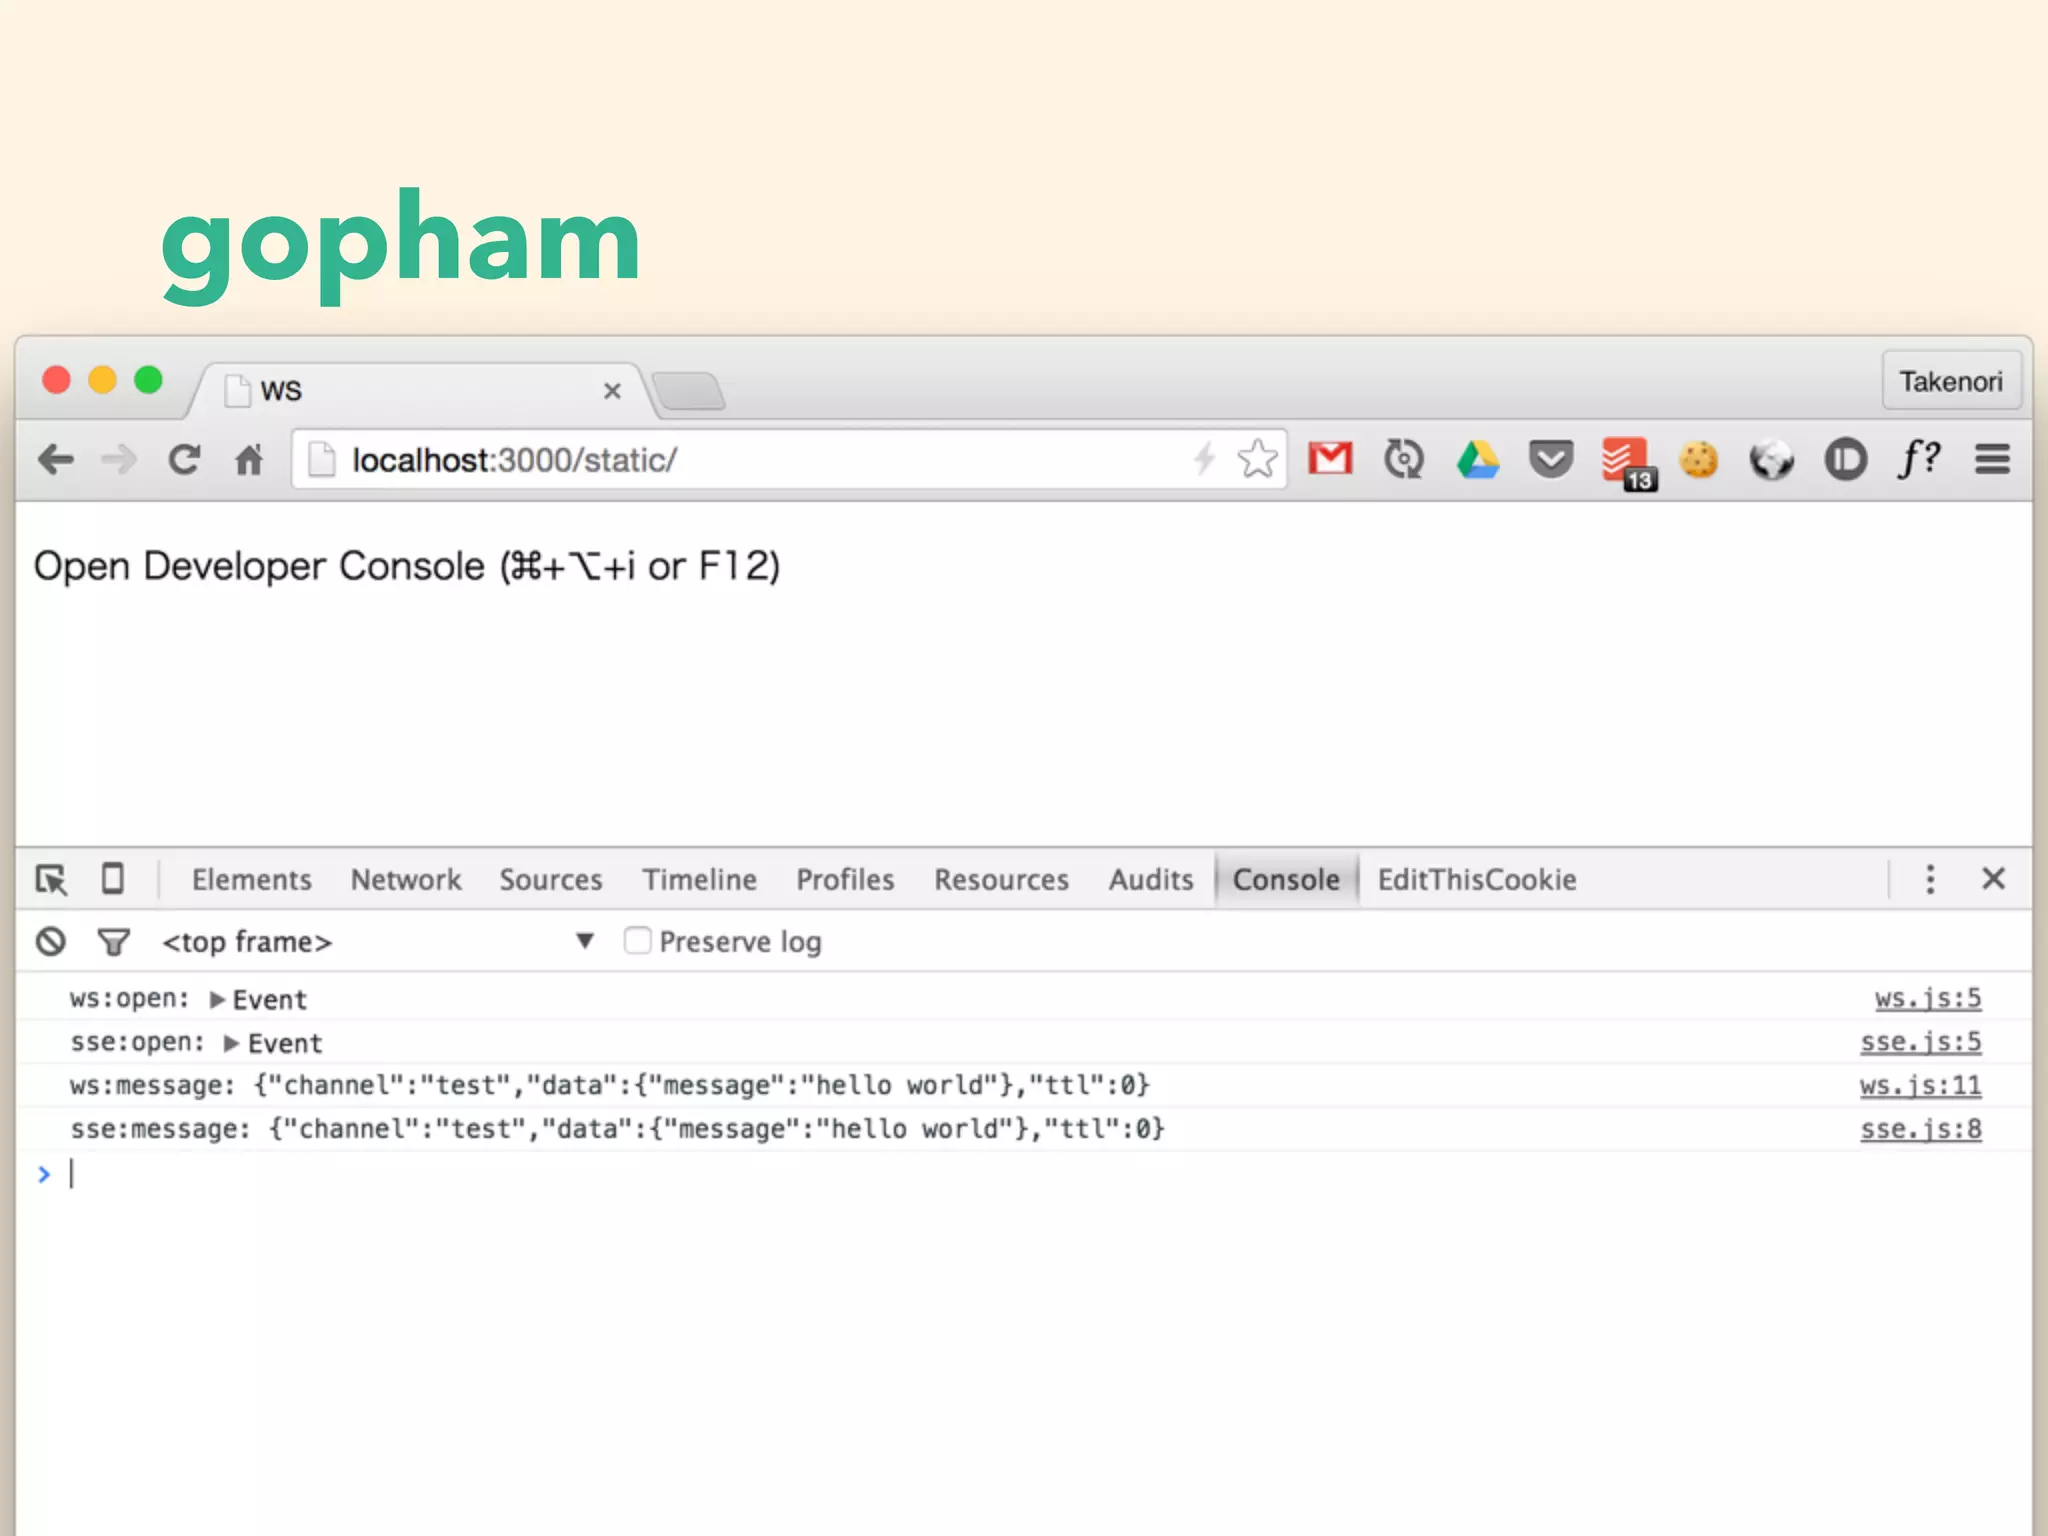Activate the inspect element picker tool
The height and width of the screenshot is (1536, 2048).
click(51, 880)
